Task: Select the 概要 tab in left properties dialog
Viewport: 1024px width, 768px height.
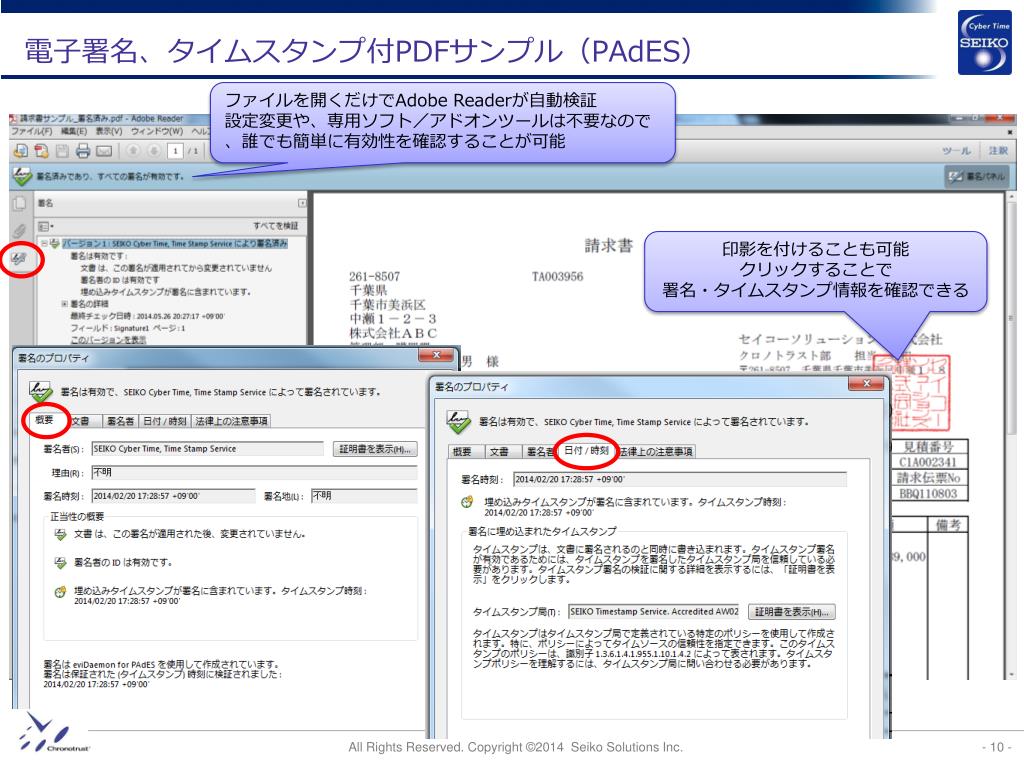Action: click(45, 420)
